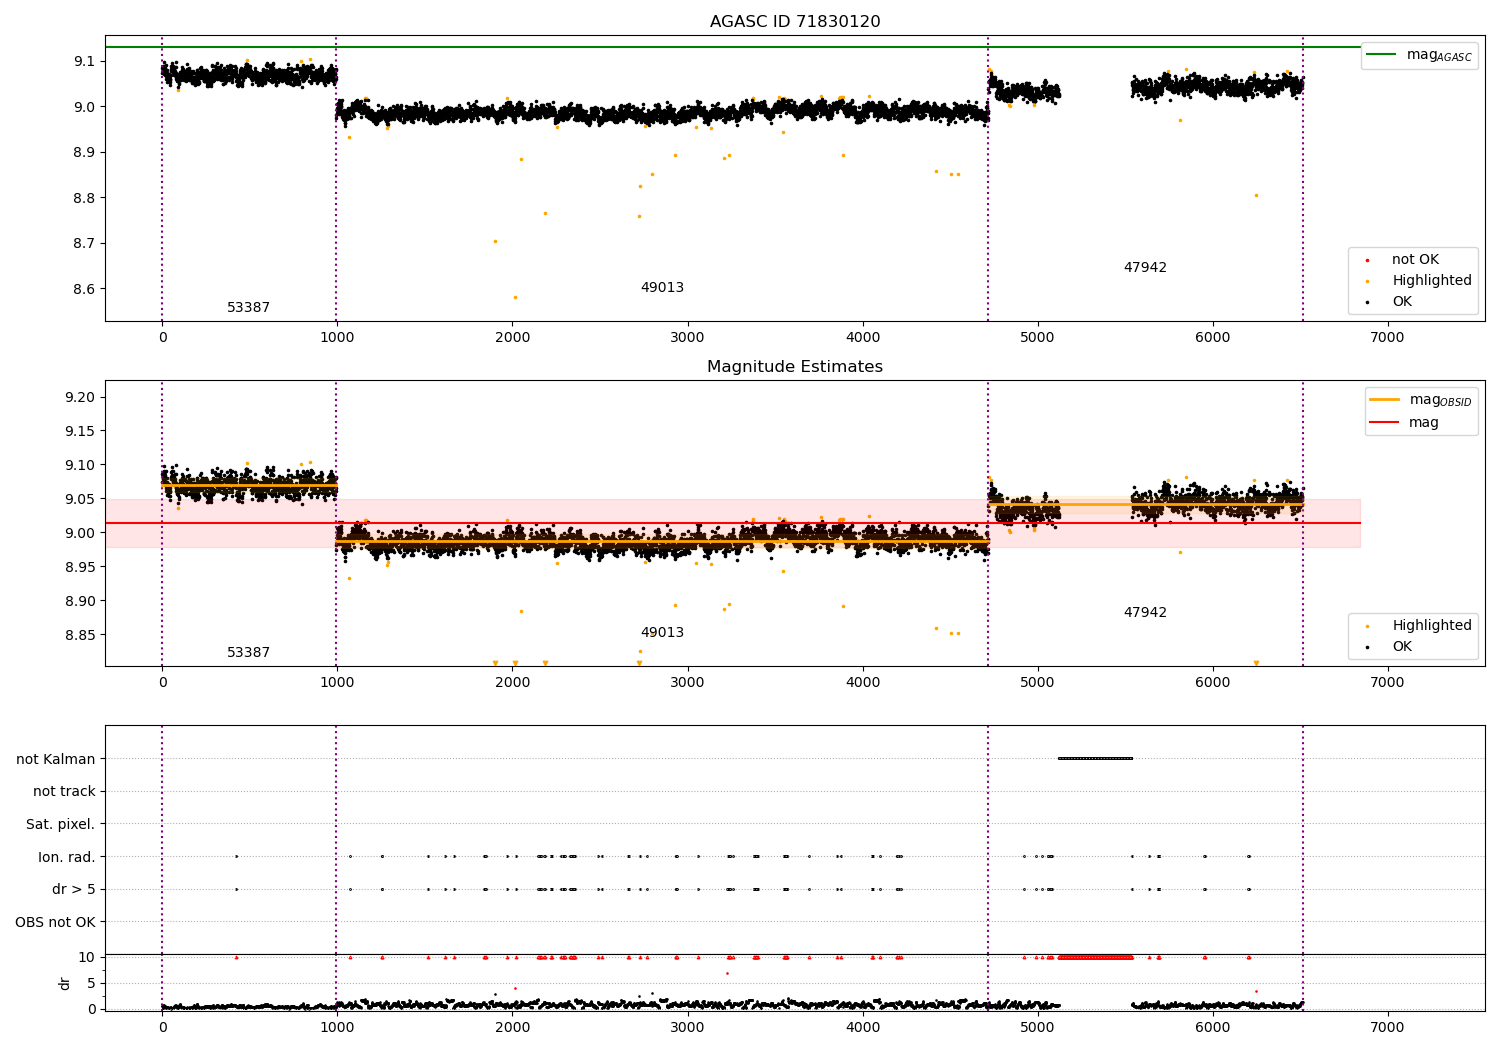Screen dimensions: 1500x1050
Task: Select the mag AGASC legend entry in top plot
Action: click(x=1420, y=55)
